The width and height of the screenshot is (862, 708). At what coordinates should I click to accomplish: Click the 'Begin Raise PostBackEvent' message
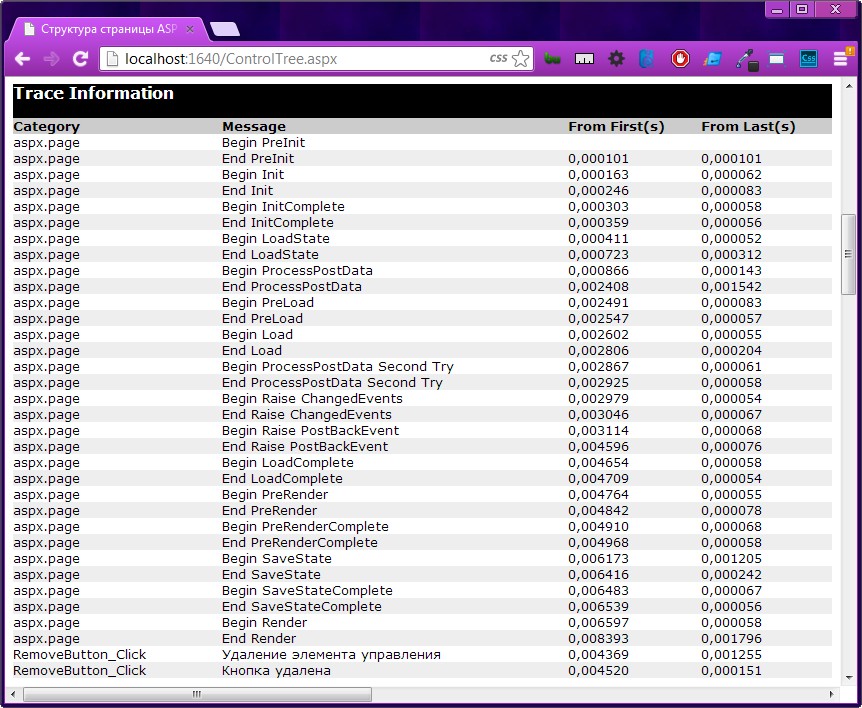tap(311, 430)
